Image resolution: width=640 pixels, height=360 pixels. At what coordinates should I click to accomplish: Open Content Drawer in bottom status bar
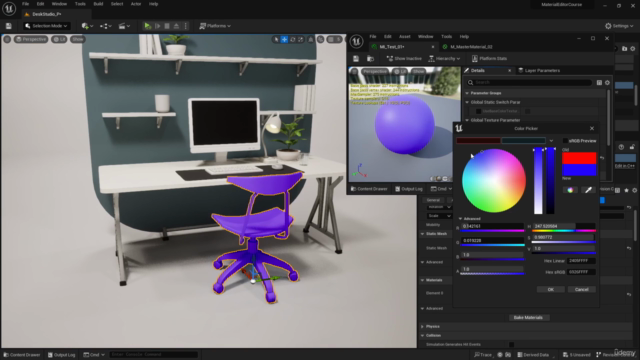point(22,355)
